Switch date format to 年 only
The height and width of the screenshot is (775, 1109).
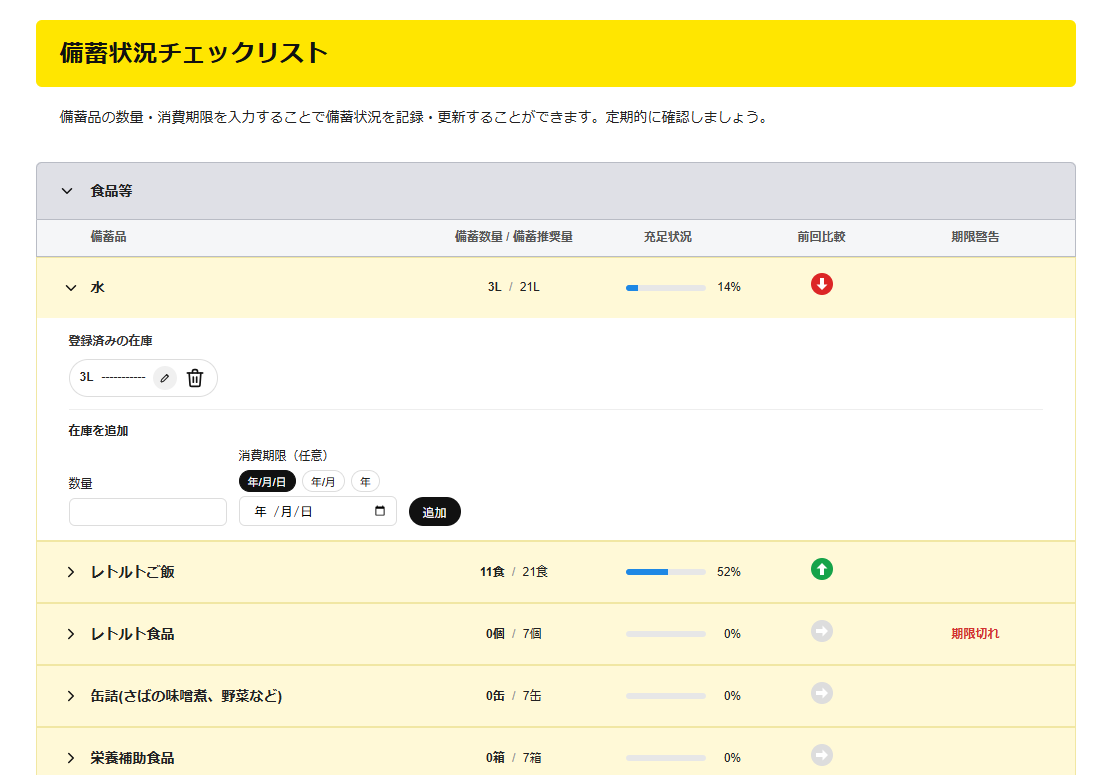[365, 482]
